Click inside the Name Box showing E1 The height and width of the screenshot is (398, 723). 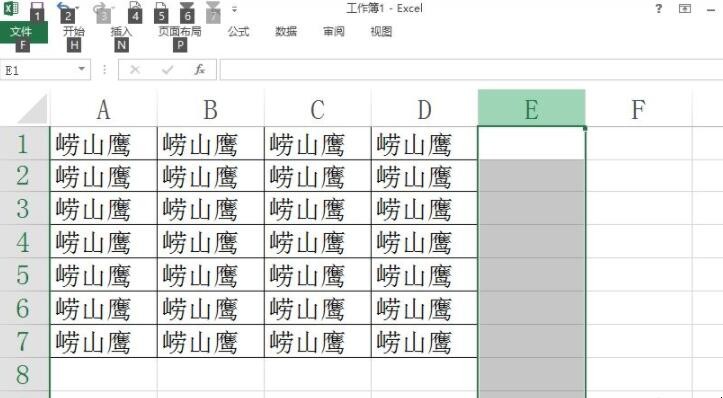(x=38, y=70)
